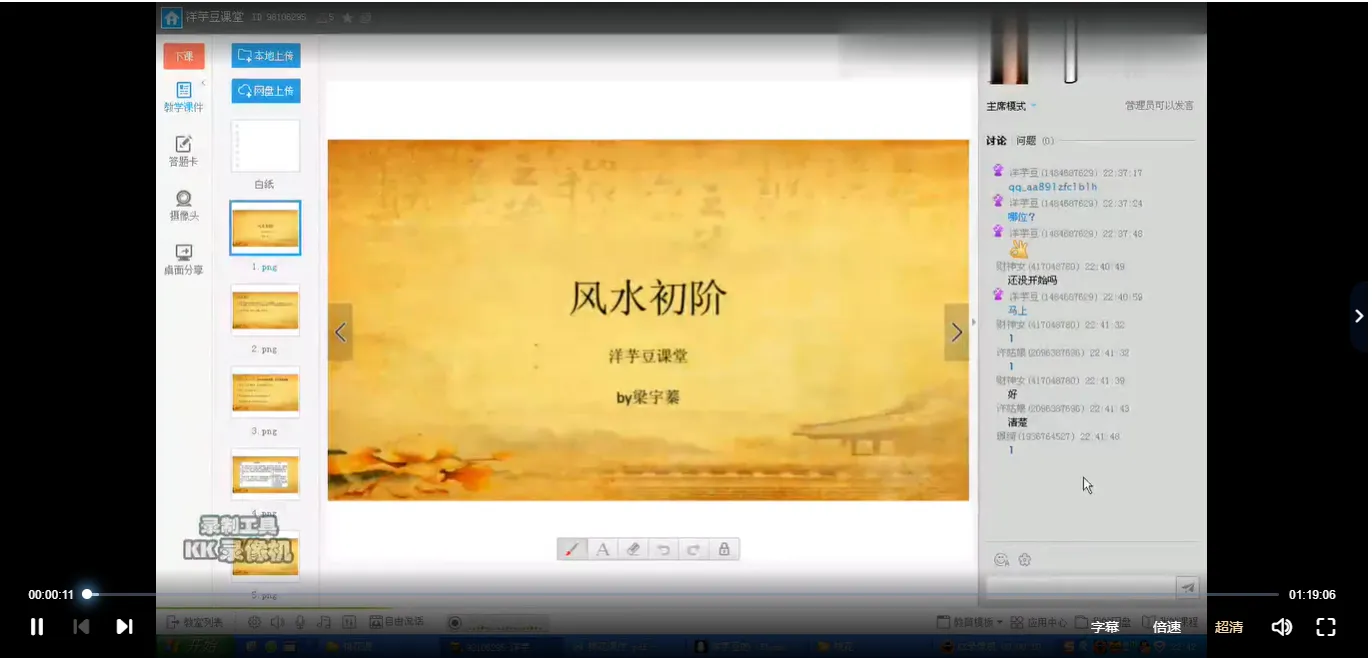
Task: Open the settings gear in bottom toolbar
Action: click(x=255, y=622)
